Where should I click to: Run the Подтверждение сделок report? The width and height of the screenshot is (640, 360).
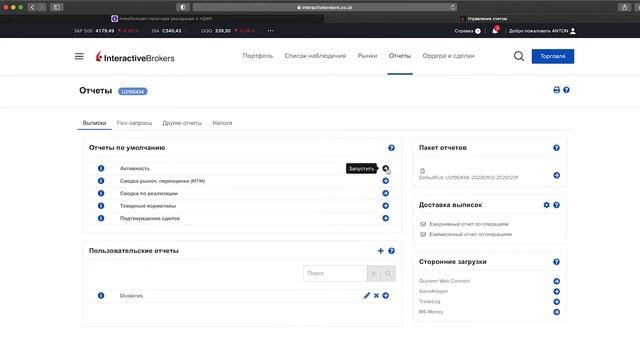[x=385, y=218]
